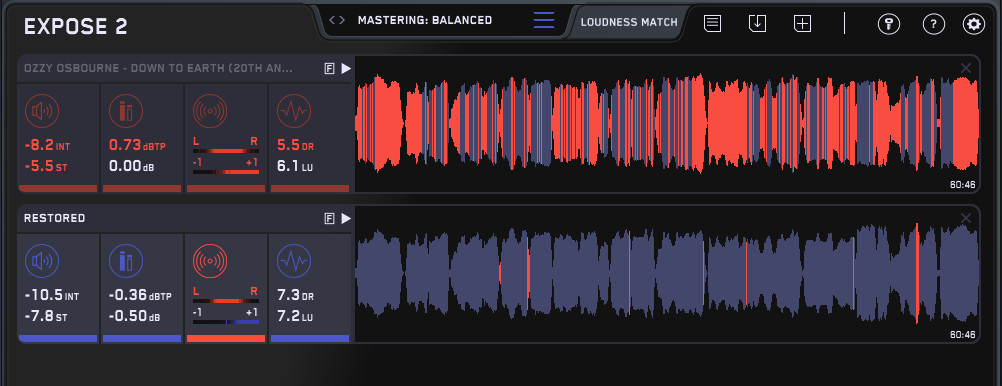
Task: Click the EXPOSE 2 logo title
Action: [75, 26]
